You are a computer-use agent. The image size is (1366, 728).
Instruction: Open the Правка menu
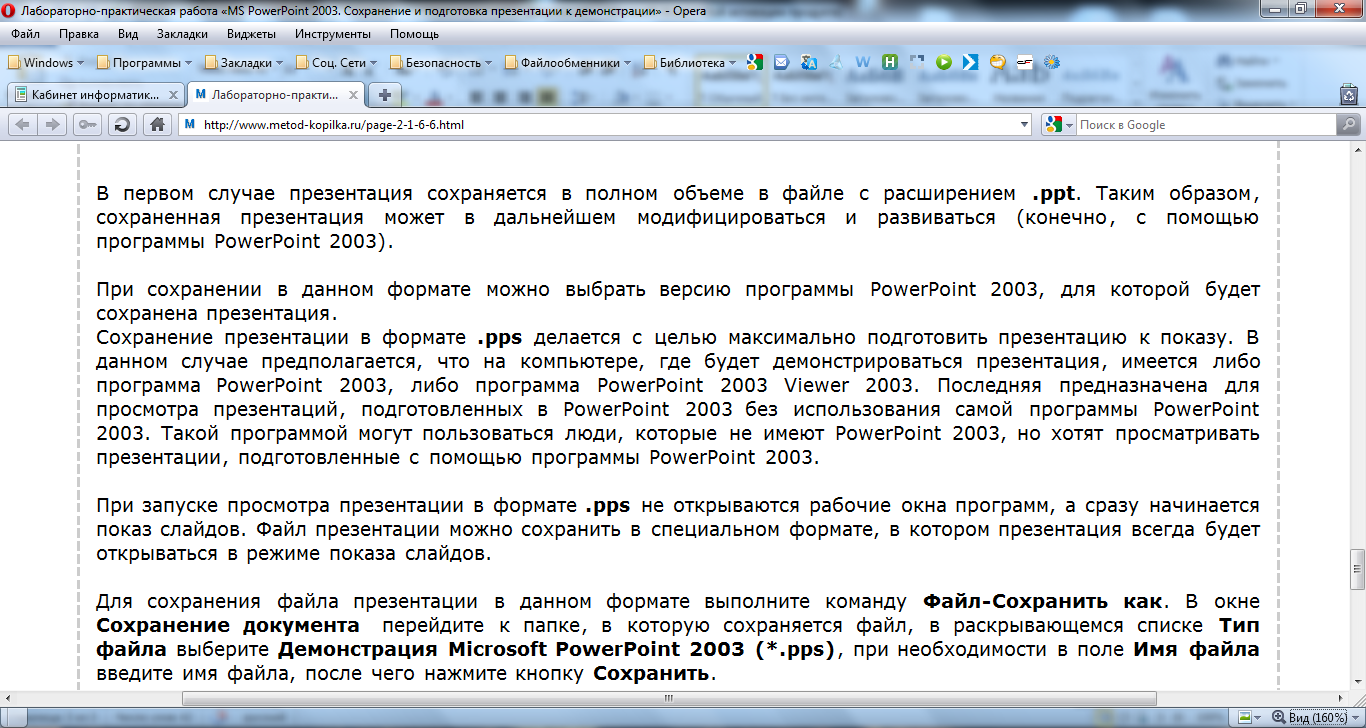tap(79, 34)
